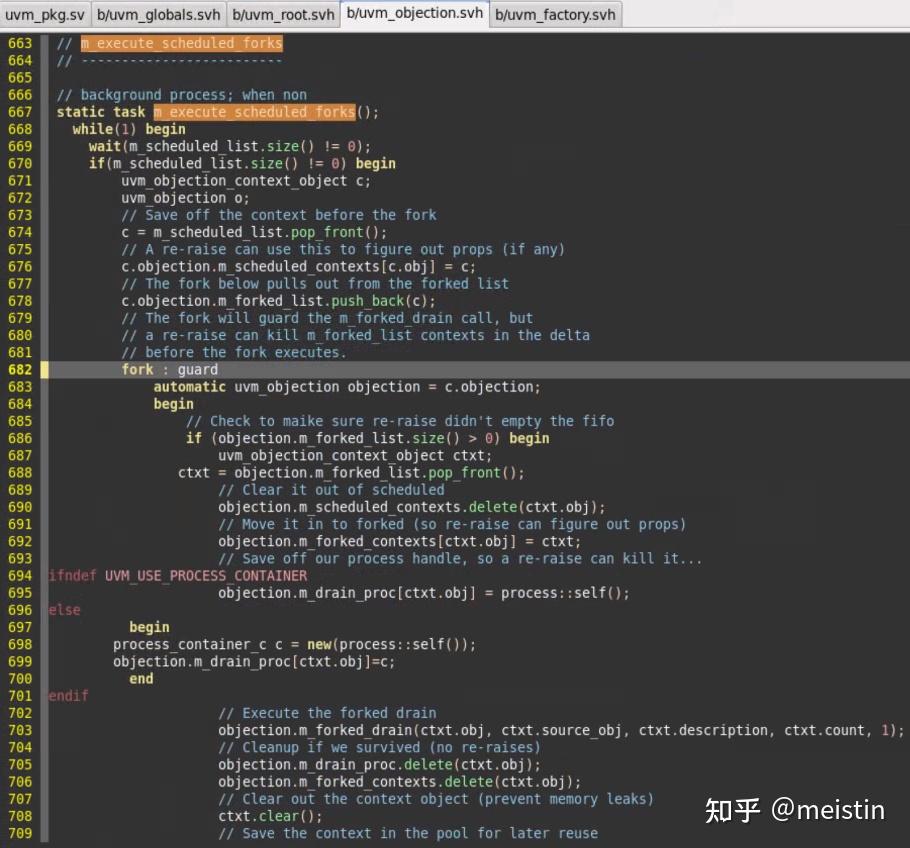Click the active b/uvm_objection.svh tab

coord(415,14)
